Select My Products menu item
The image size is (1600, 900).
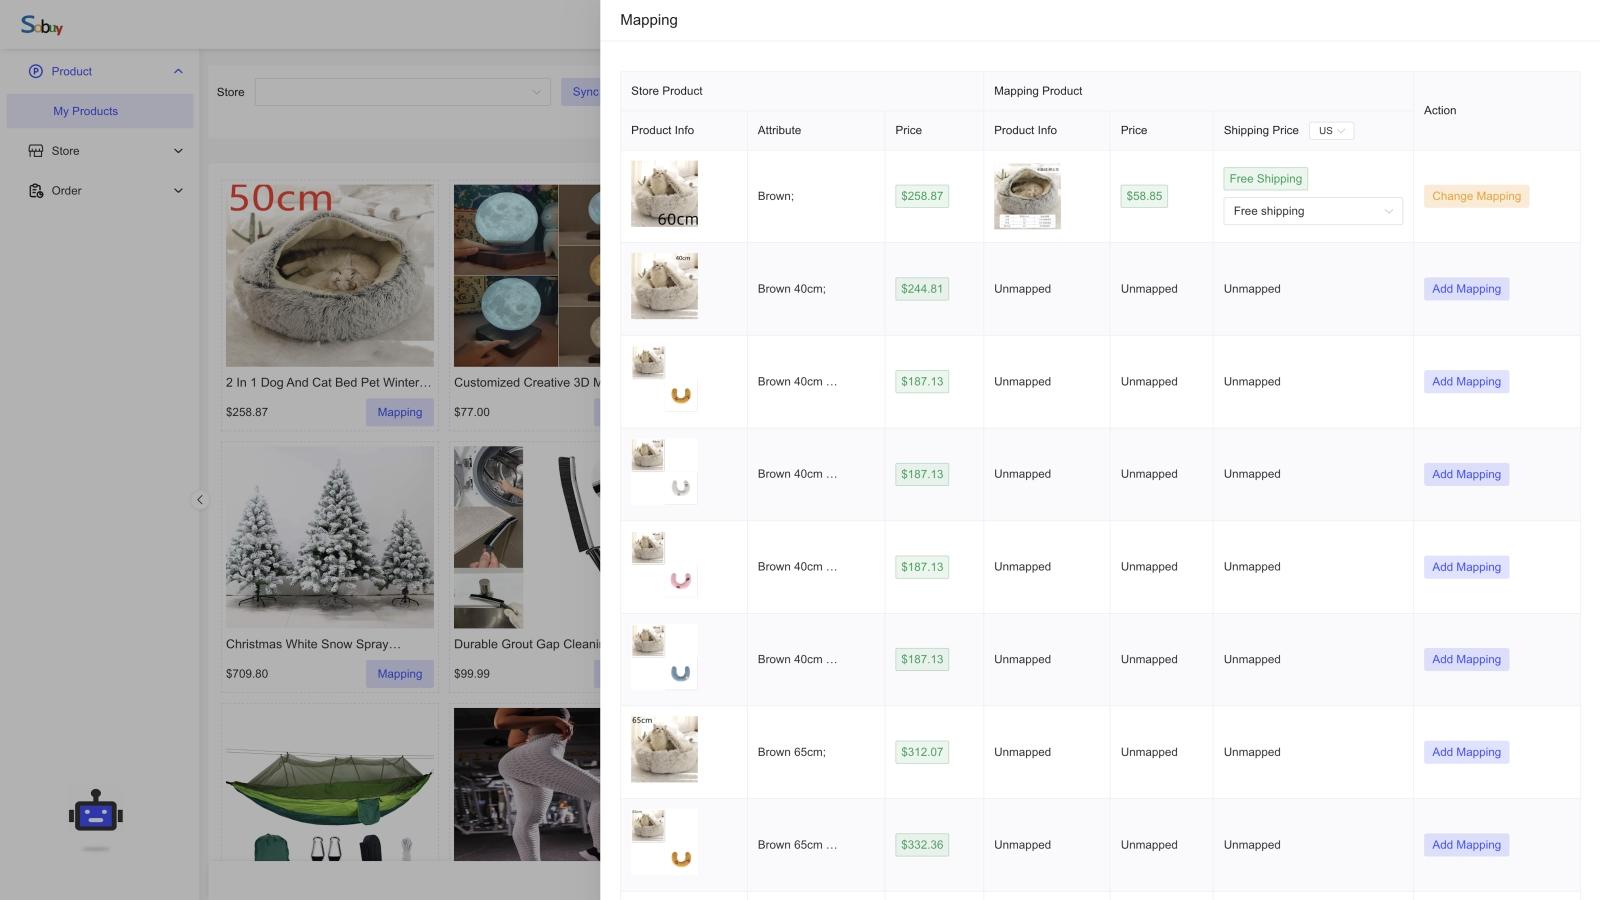click(100, 111)
